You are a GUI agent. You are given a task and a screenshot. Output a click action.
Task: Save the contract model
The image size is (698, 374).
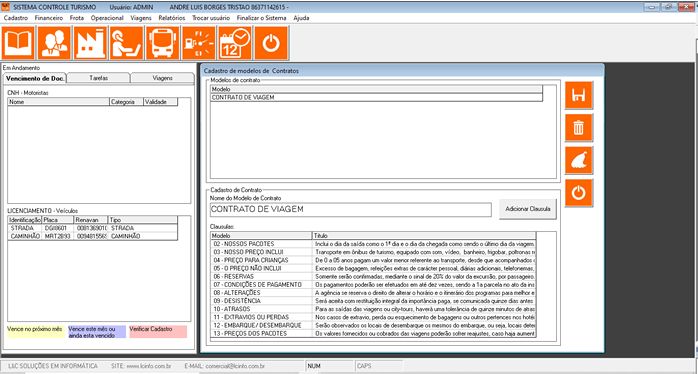tap(579, 95)
